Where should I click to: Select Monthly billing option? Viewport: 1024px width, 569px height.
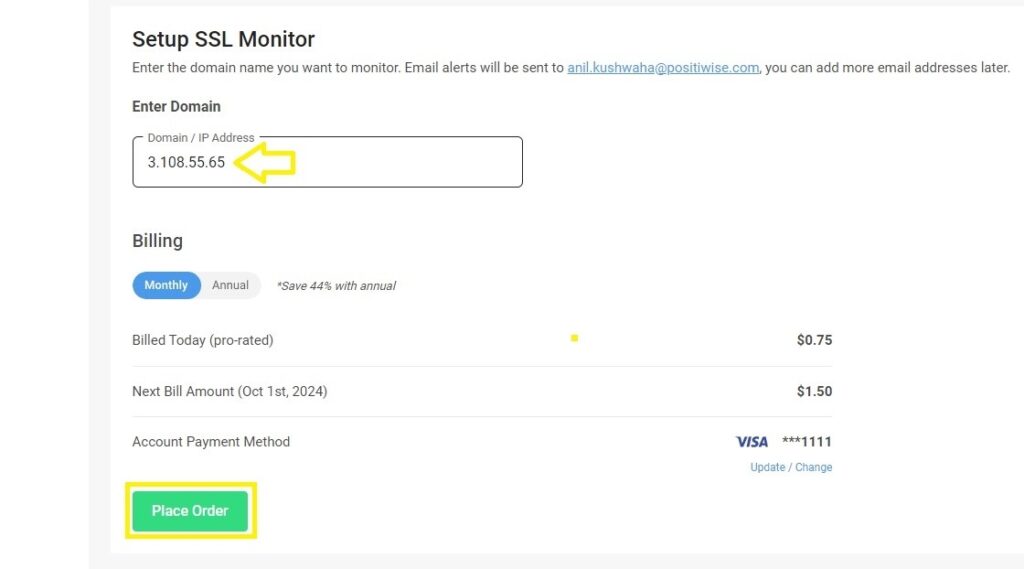pyautogui.click(x=166, y=285)
